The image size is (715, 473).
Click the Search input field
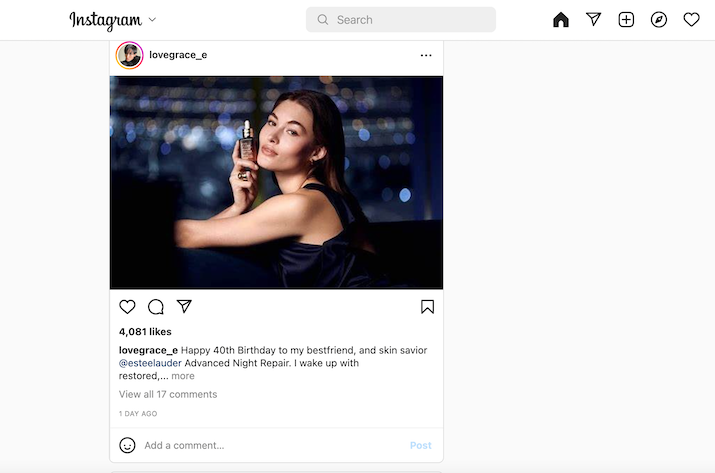point(401,20)
